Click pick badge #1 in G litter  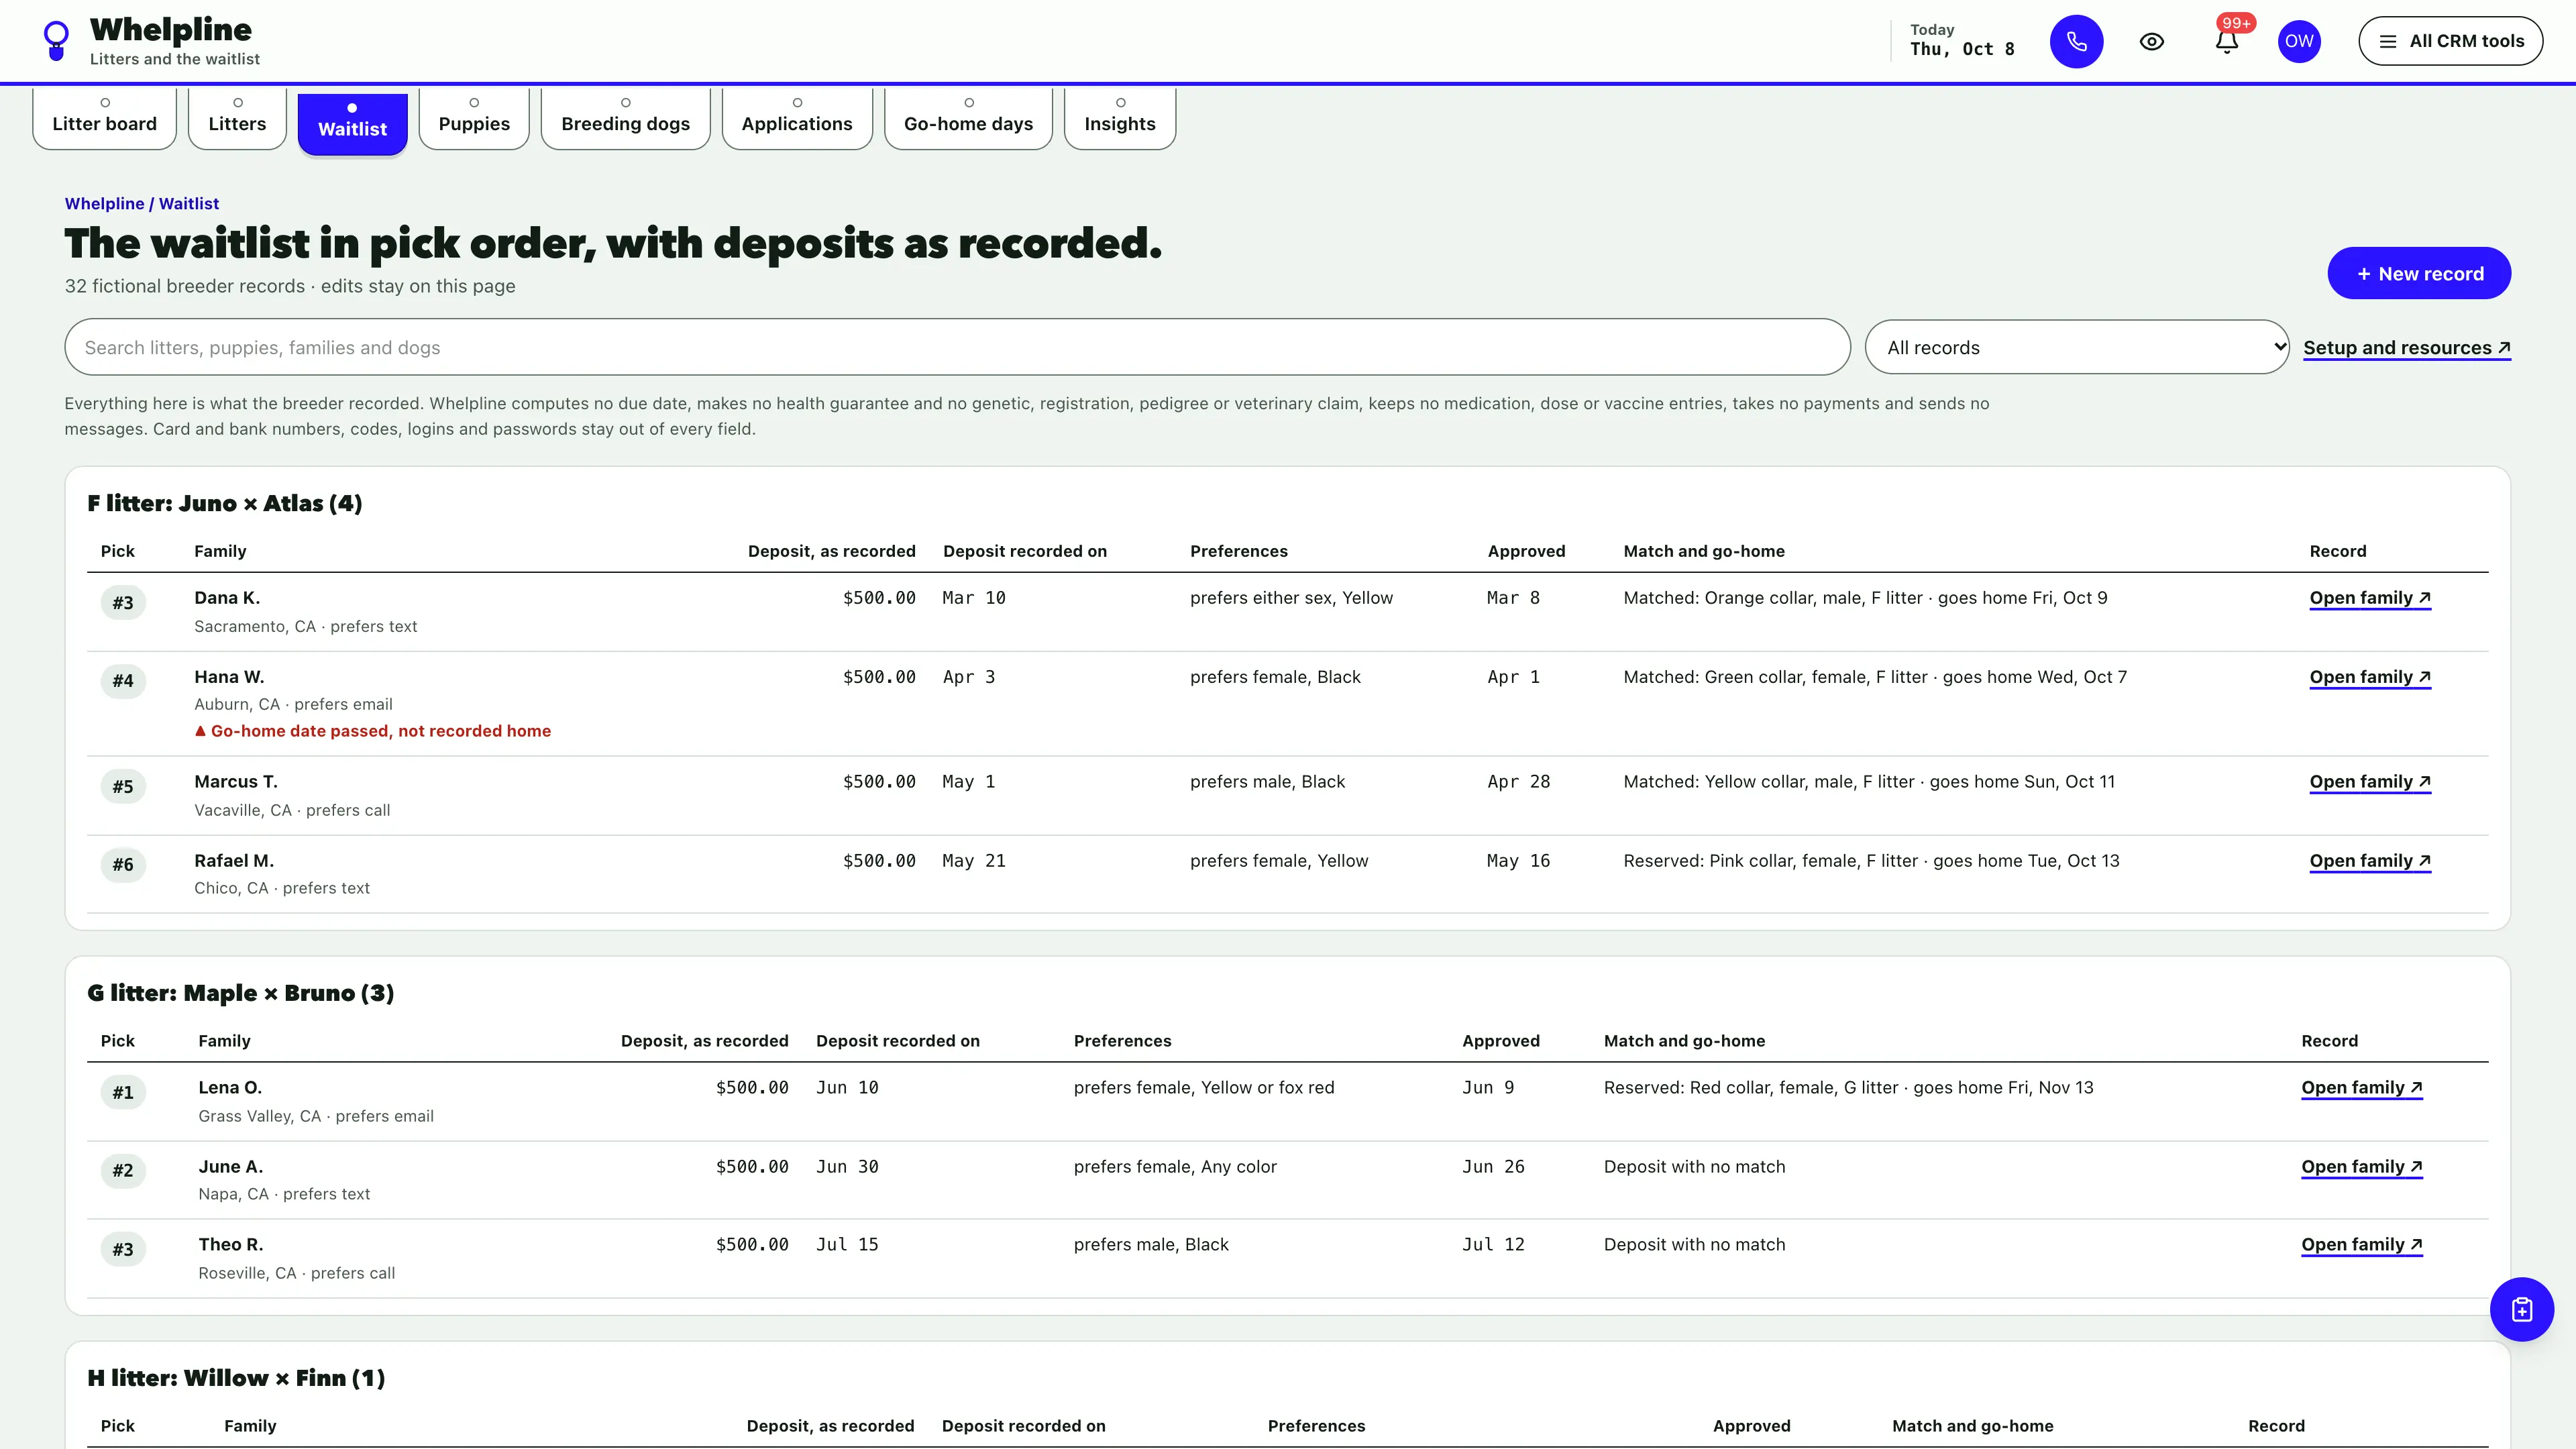pos(123,1093)
